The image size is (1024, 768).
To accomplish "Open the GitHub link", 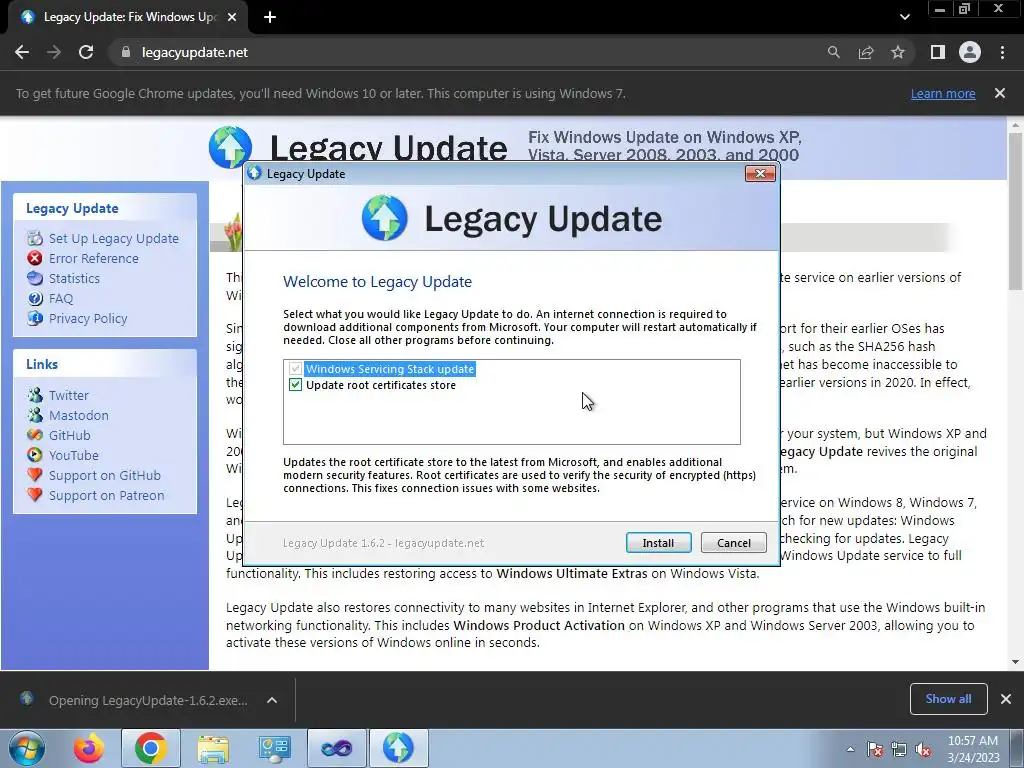I will (69, 436).
